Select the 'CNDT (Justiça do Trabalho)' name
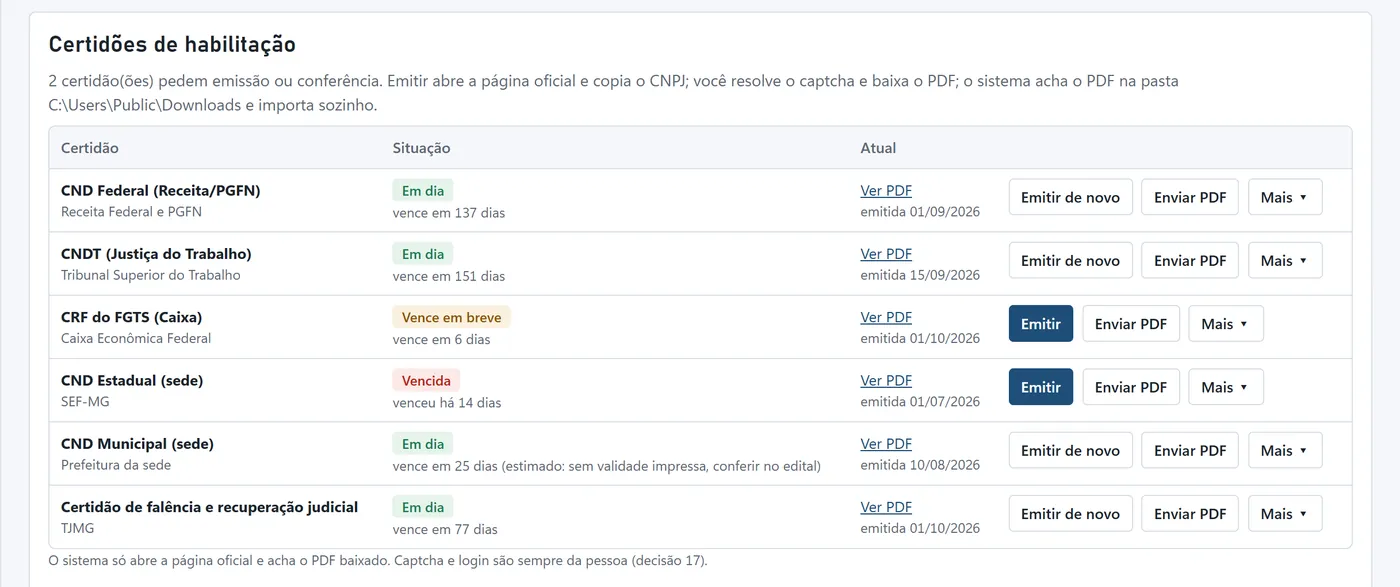 156,253
